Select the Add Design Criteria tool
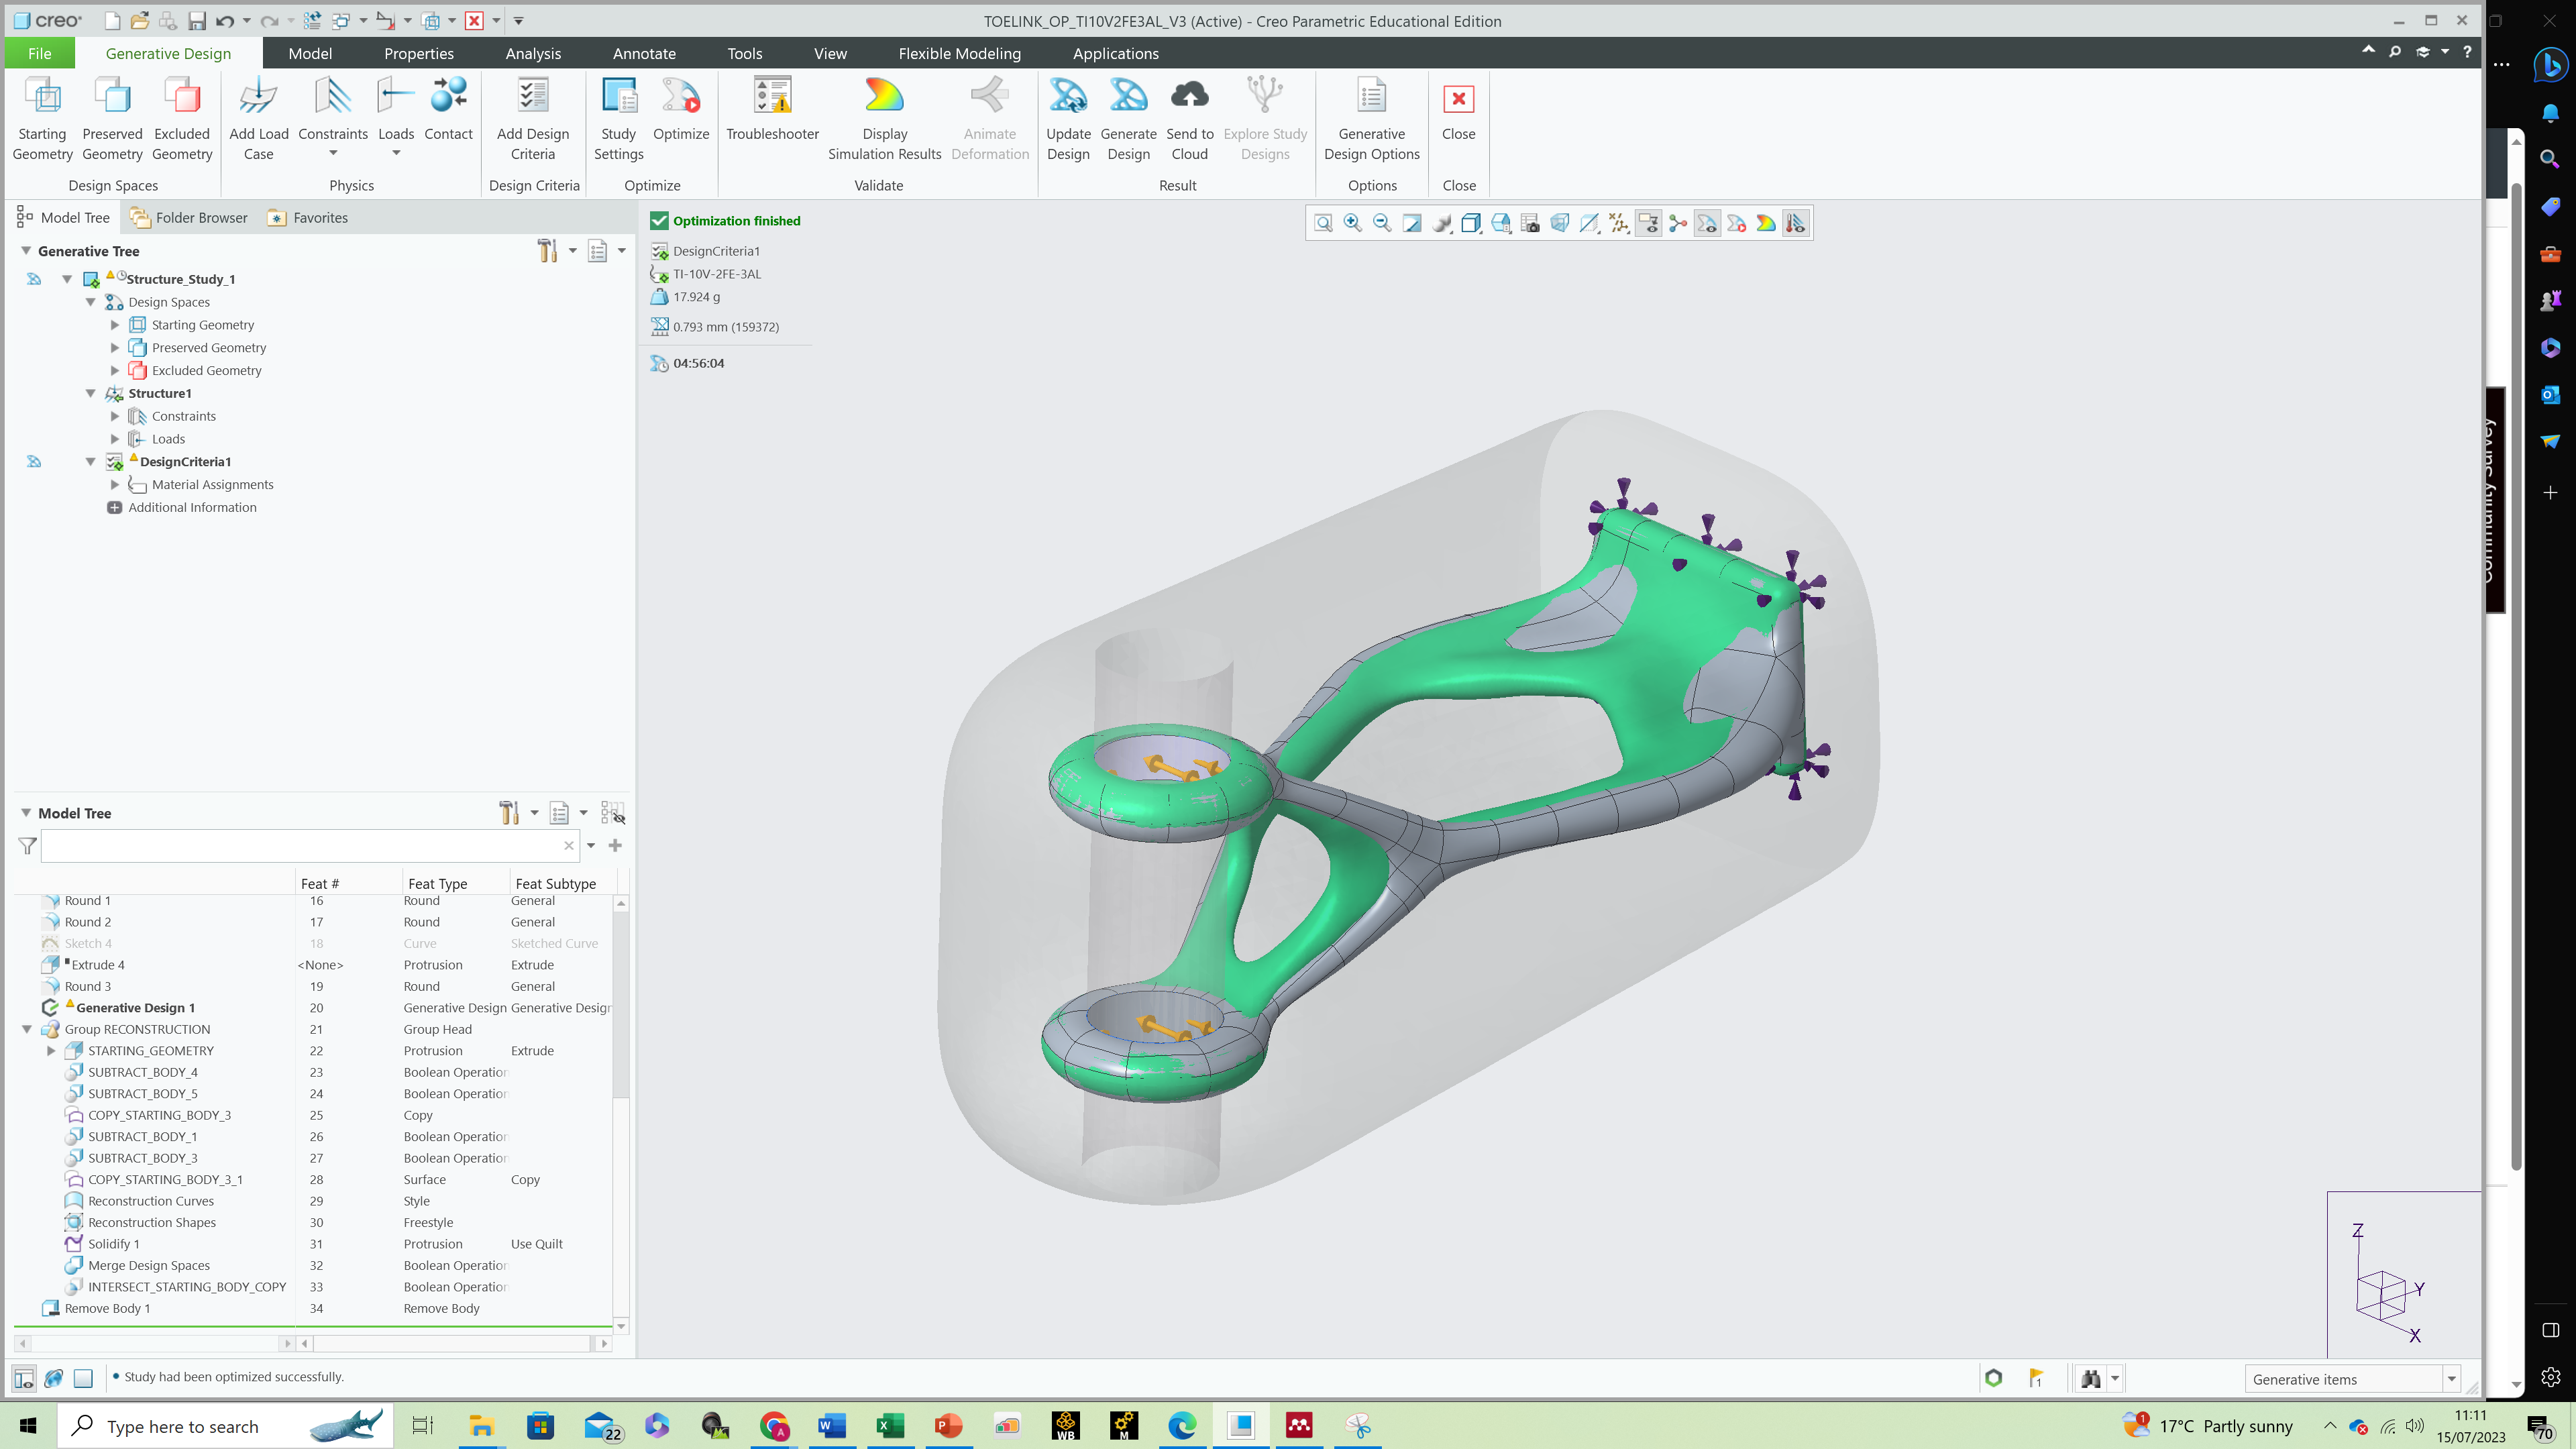 tap(533, 117)
